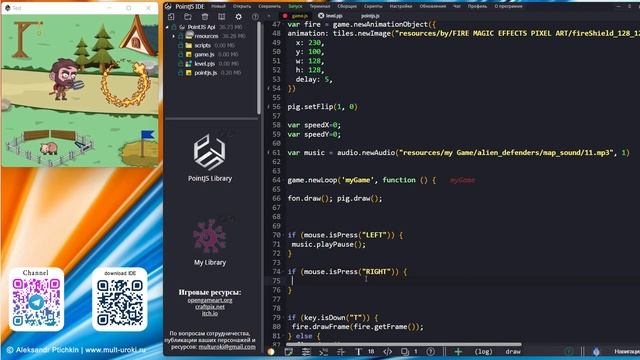
Task: Toggle lock icon beside resources folder
Action: tap(180, 36)
